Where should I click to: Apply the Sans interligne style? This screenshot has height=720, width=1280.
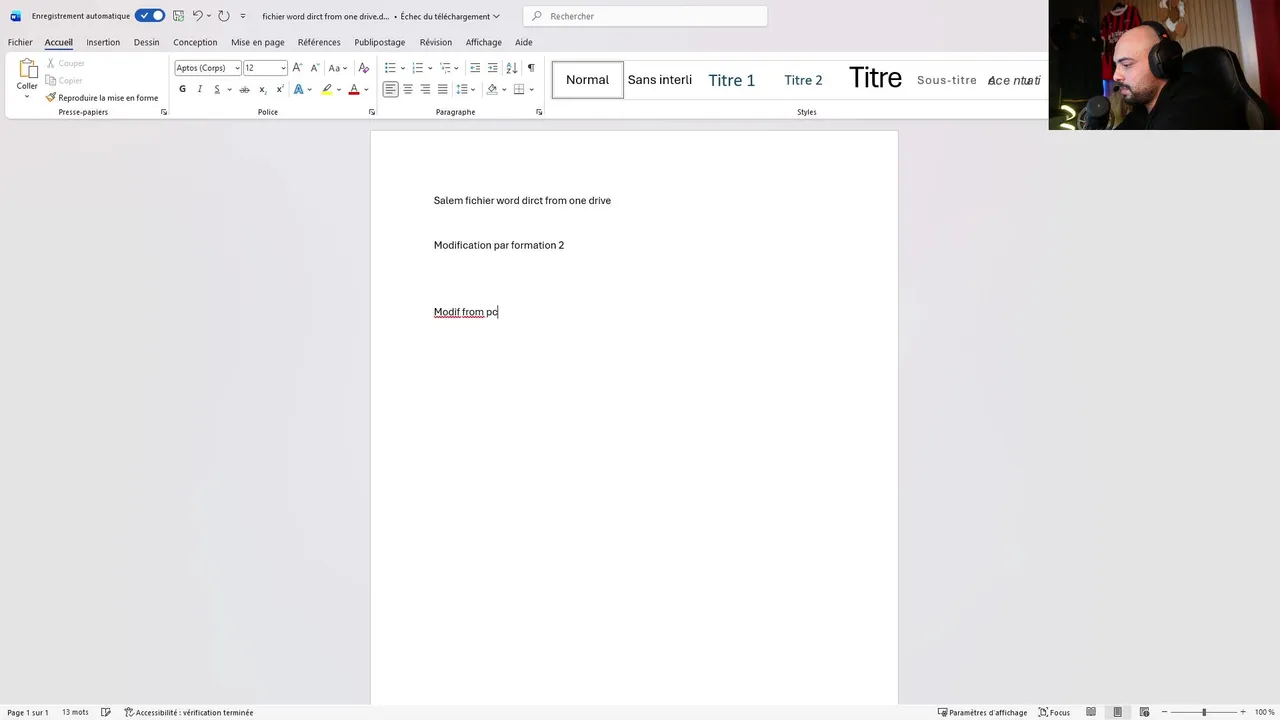[x=660, y=80]
